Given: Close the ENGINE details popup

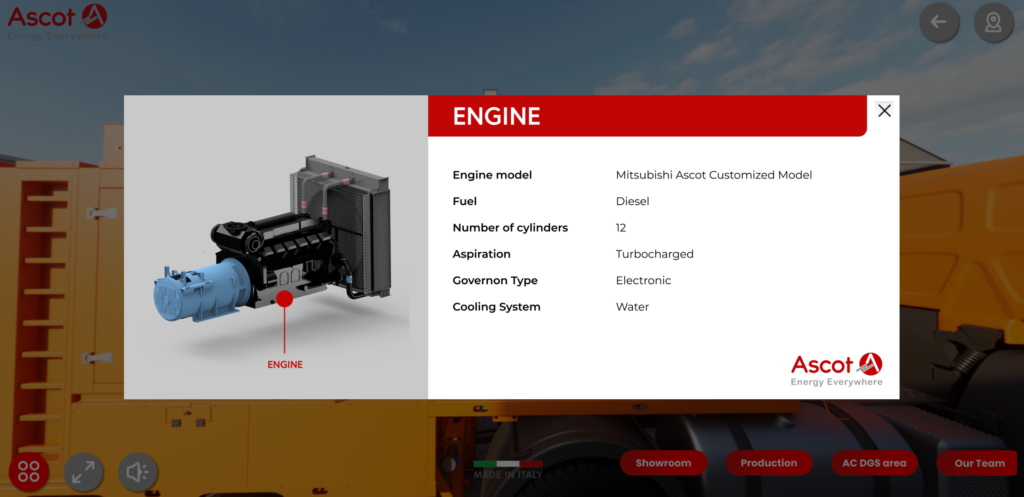Looking at the screenshot, I should [884, 111].
